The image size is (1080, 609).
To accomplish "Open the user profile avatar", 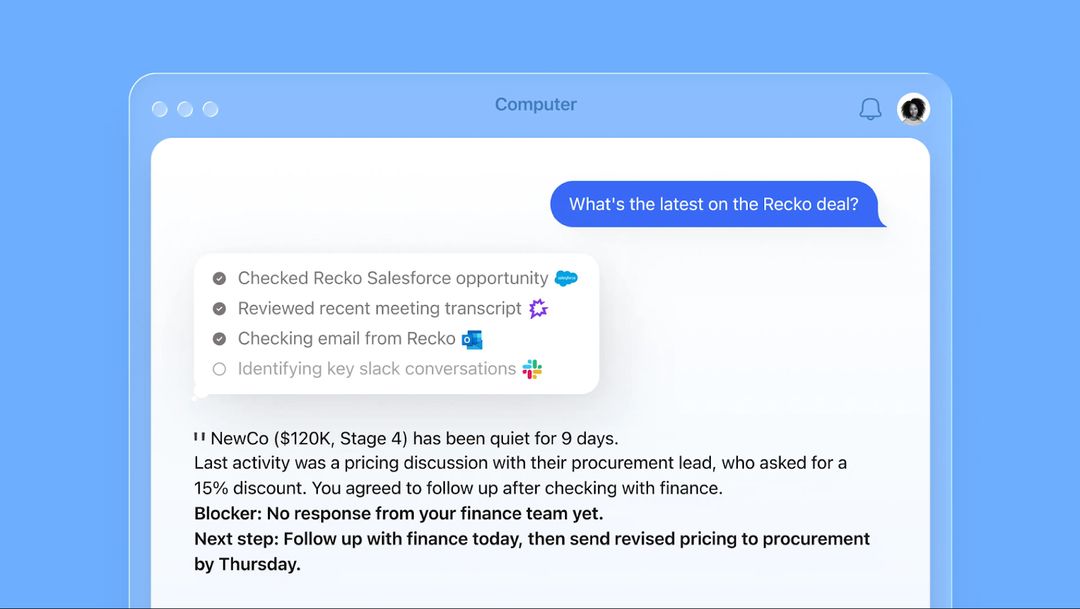I will click(913, 109).
